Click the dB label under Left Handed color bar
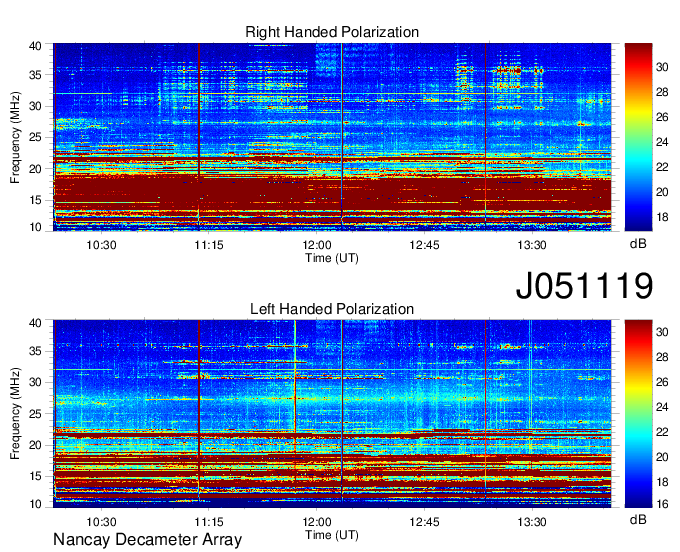This screenshot has width=680, height=552. point(638,519)
